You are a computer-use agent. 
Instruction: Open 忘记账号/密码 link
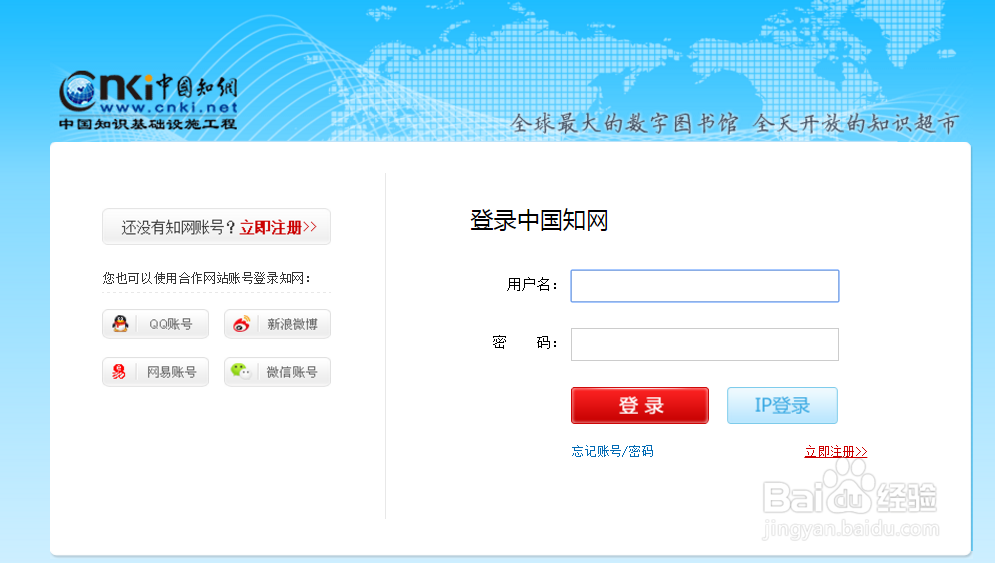point(612,451)
